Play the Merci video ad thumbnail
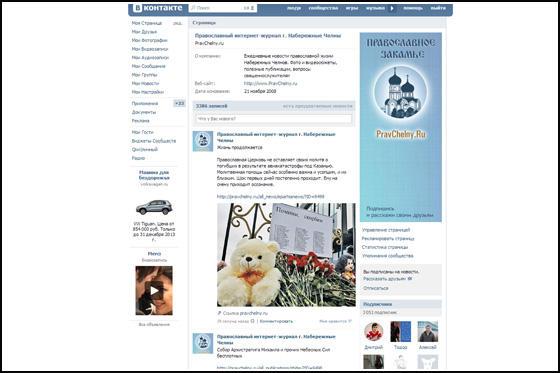This screenshot has width=560, height=373. tap(154, 290)
